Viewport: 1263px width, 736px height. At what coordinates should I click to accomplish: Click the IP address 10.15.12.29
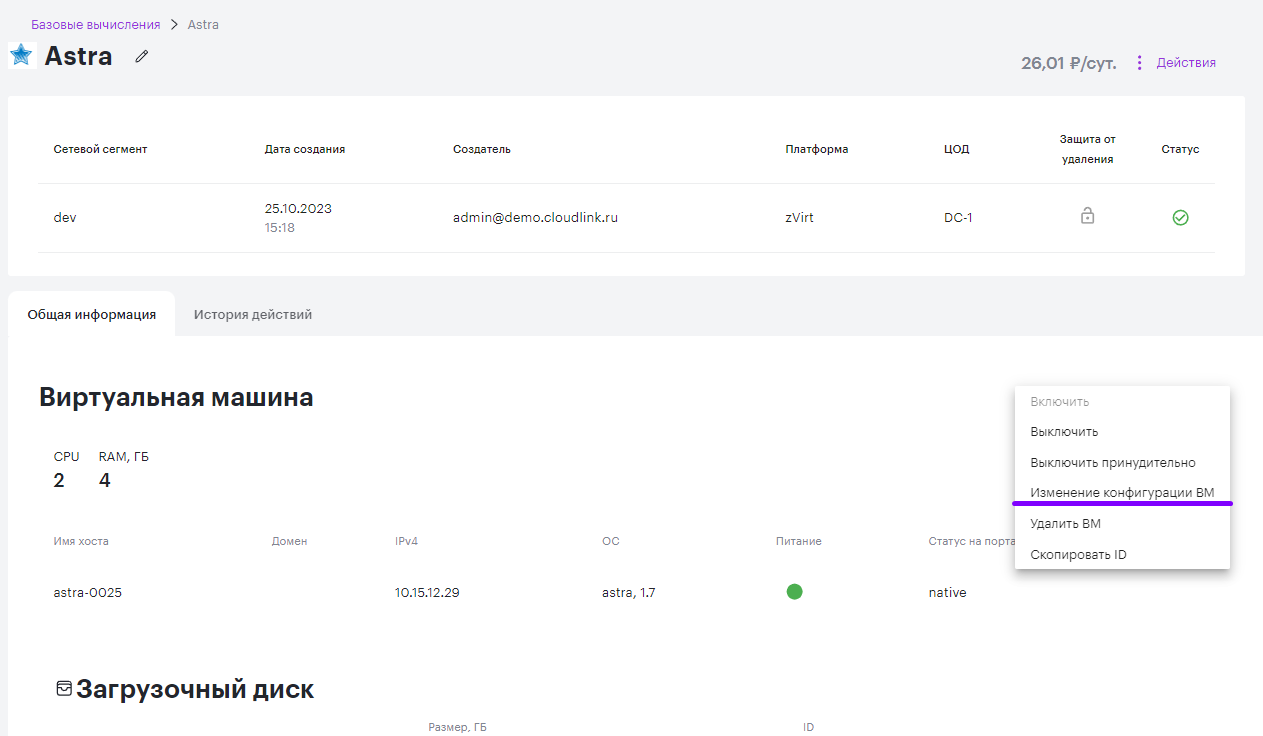427,592
